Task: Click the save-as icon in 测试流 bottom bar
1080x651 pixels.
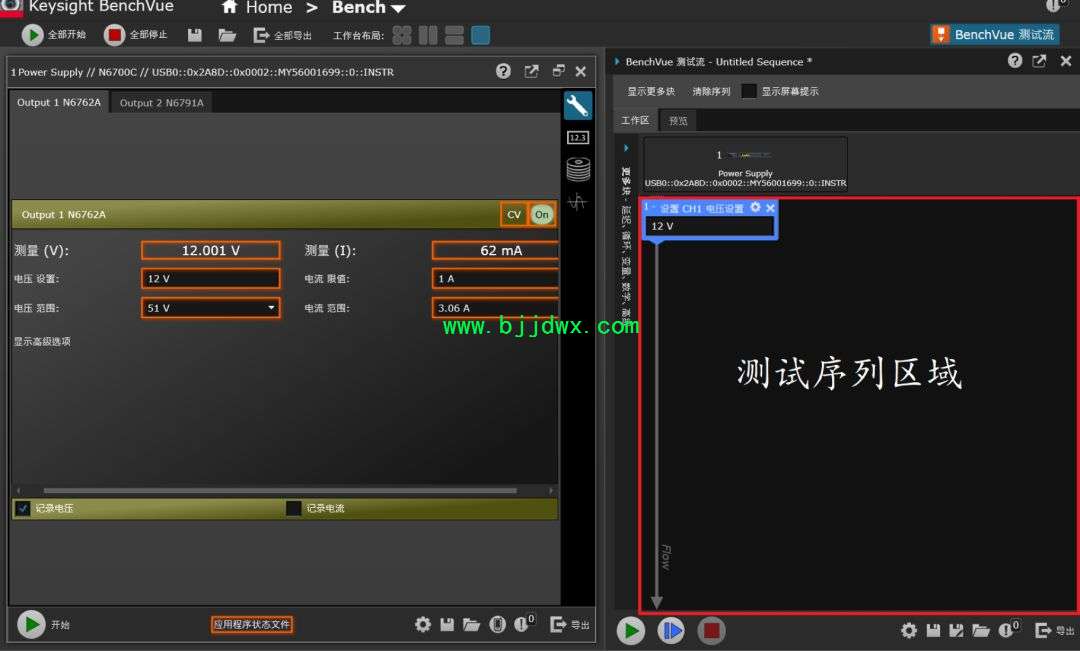Action: (x=956, y=630)
